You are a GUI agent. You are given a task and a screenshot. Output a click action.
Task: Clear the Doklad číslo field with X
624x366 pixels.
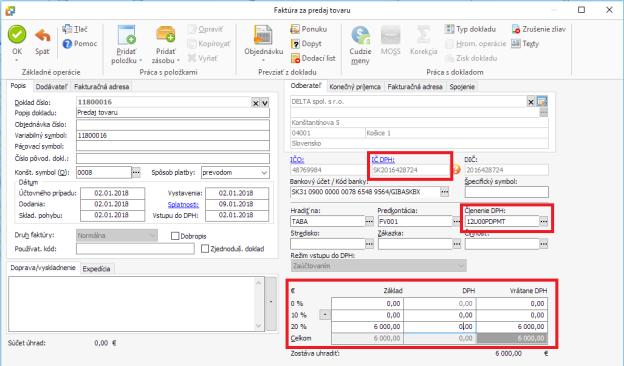pos(255,103)
